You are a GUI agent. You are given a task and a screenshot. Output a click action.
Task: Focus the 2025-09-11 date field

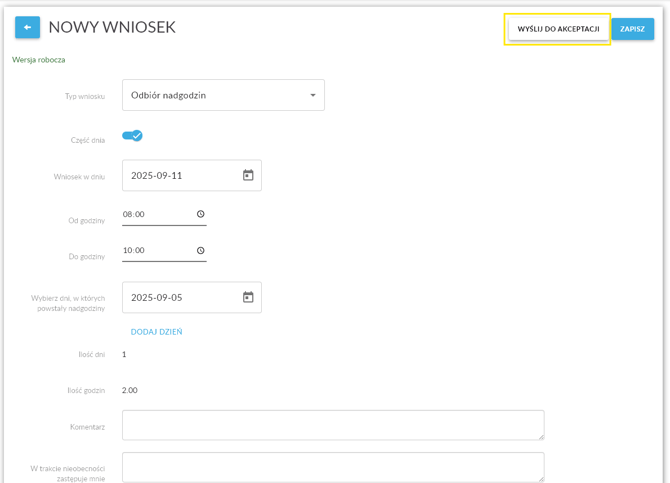point(180,175)
